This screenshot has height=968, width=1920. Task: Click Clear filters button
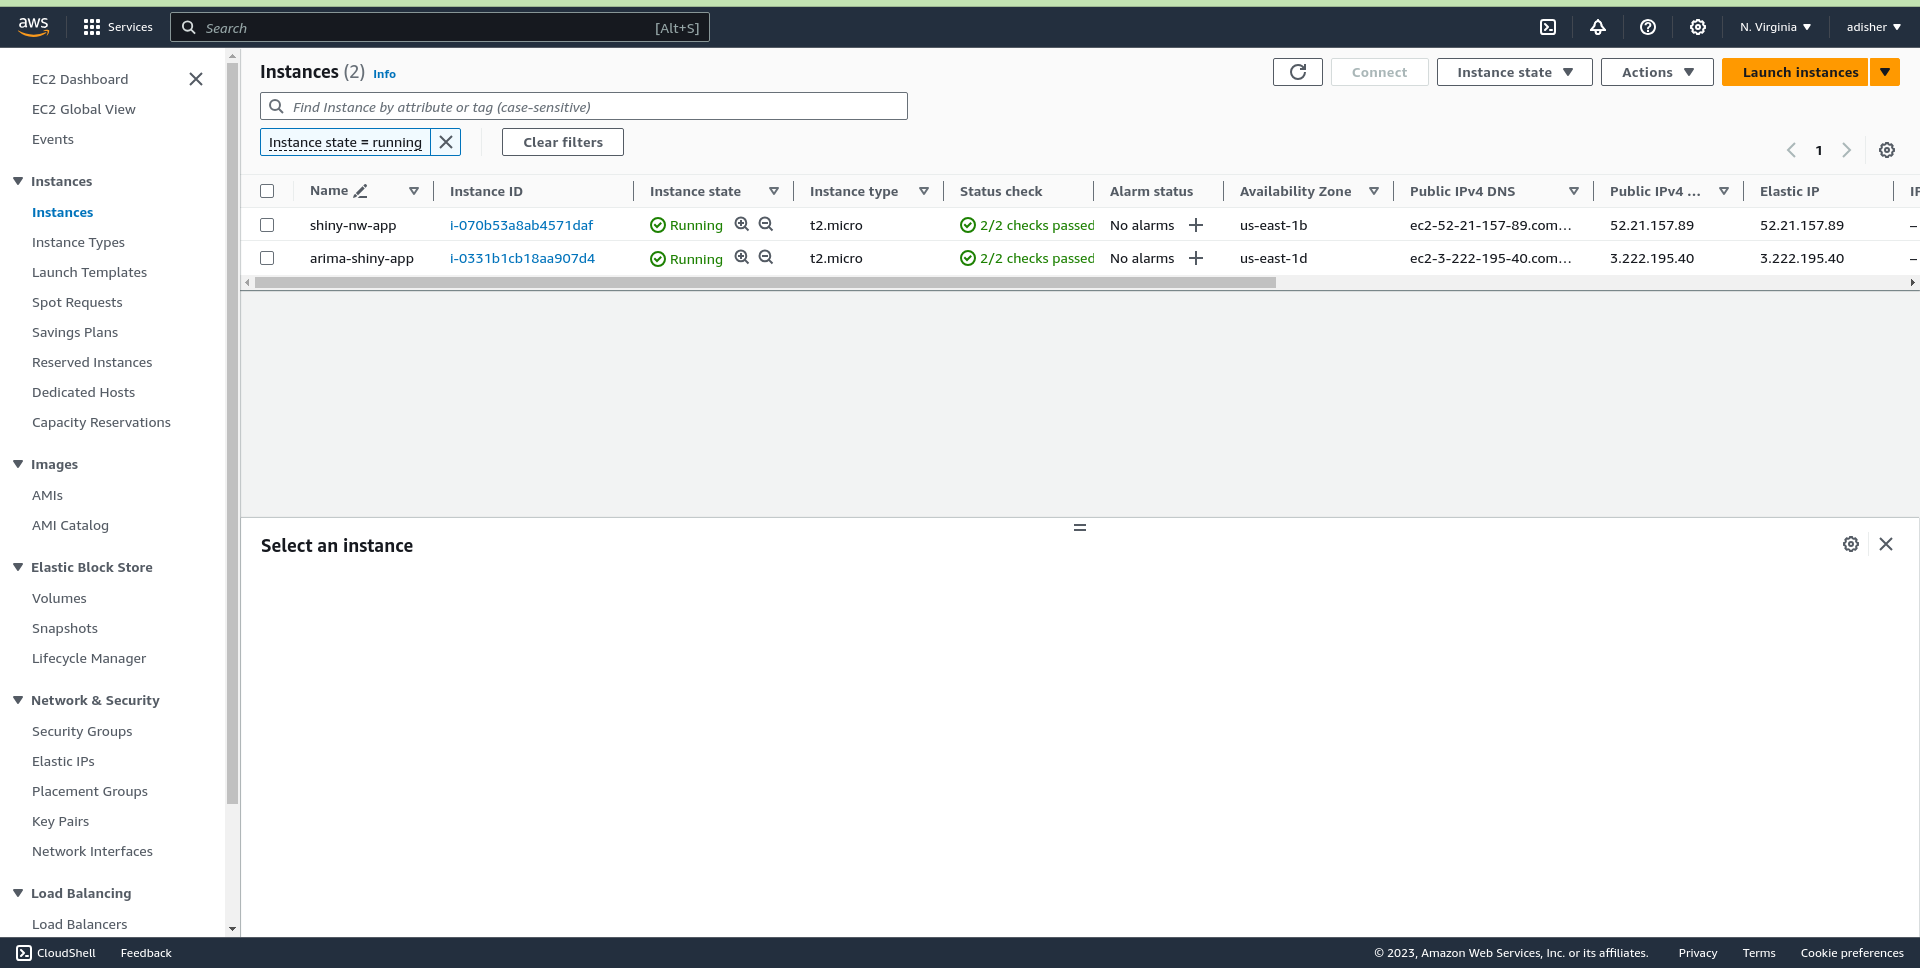[x=563, y=142]
